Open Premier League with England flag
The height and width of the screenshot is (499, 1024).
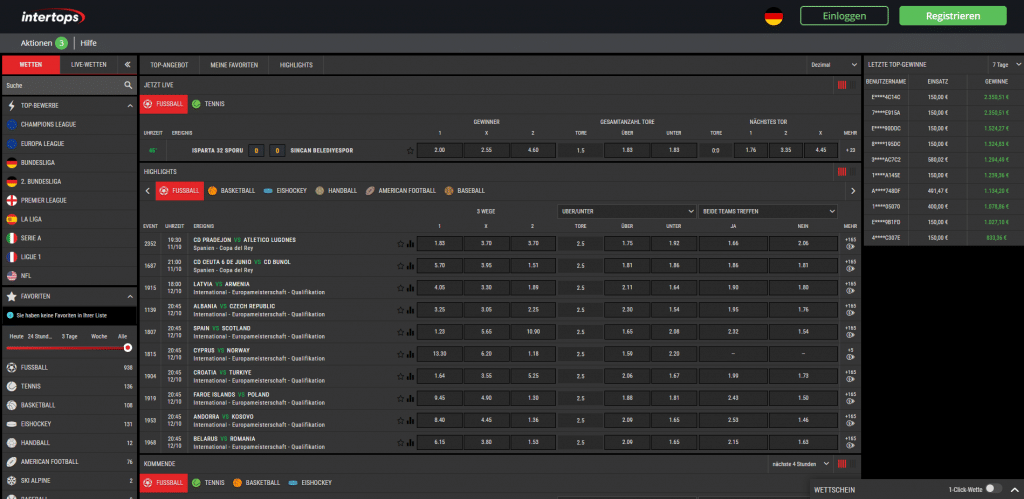click(x=69, y=200)
